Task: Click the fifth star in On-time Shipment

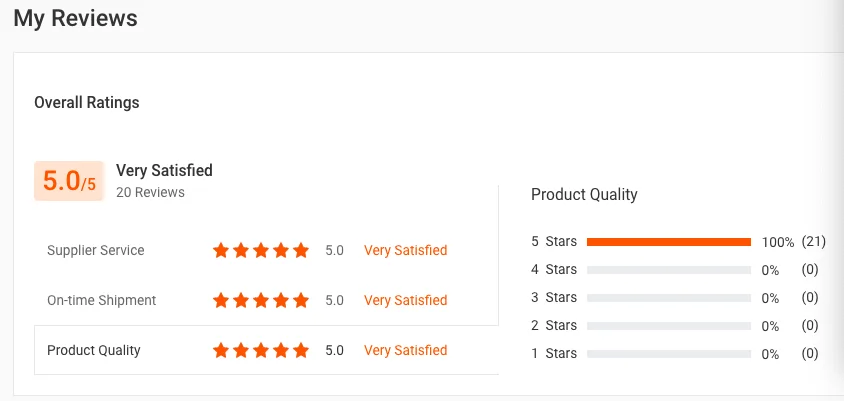Action: pyautogui.click(x=301, y=300)
